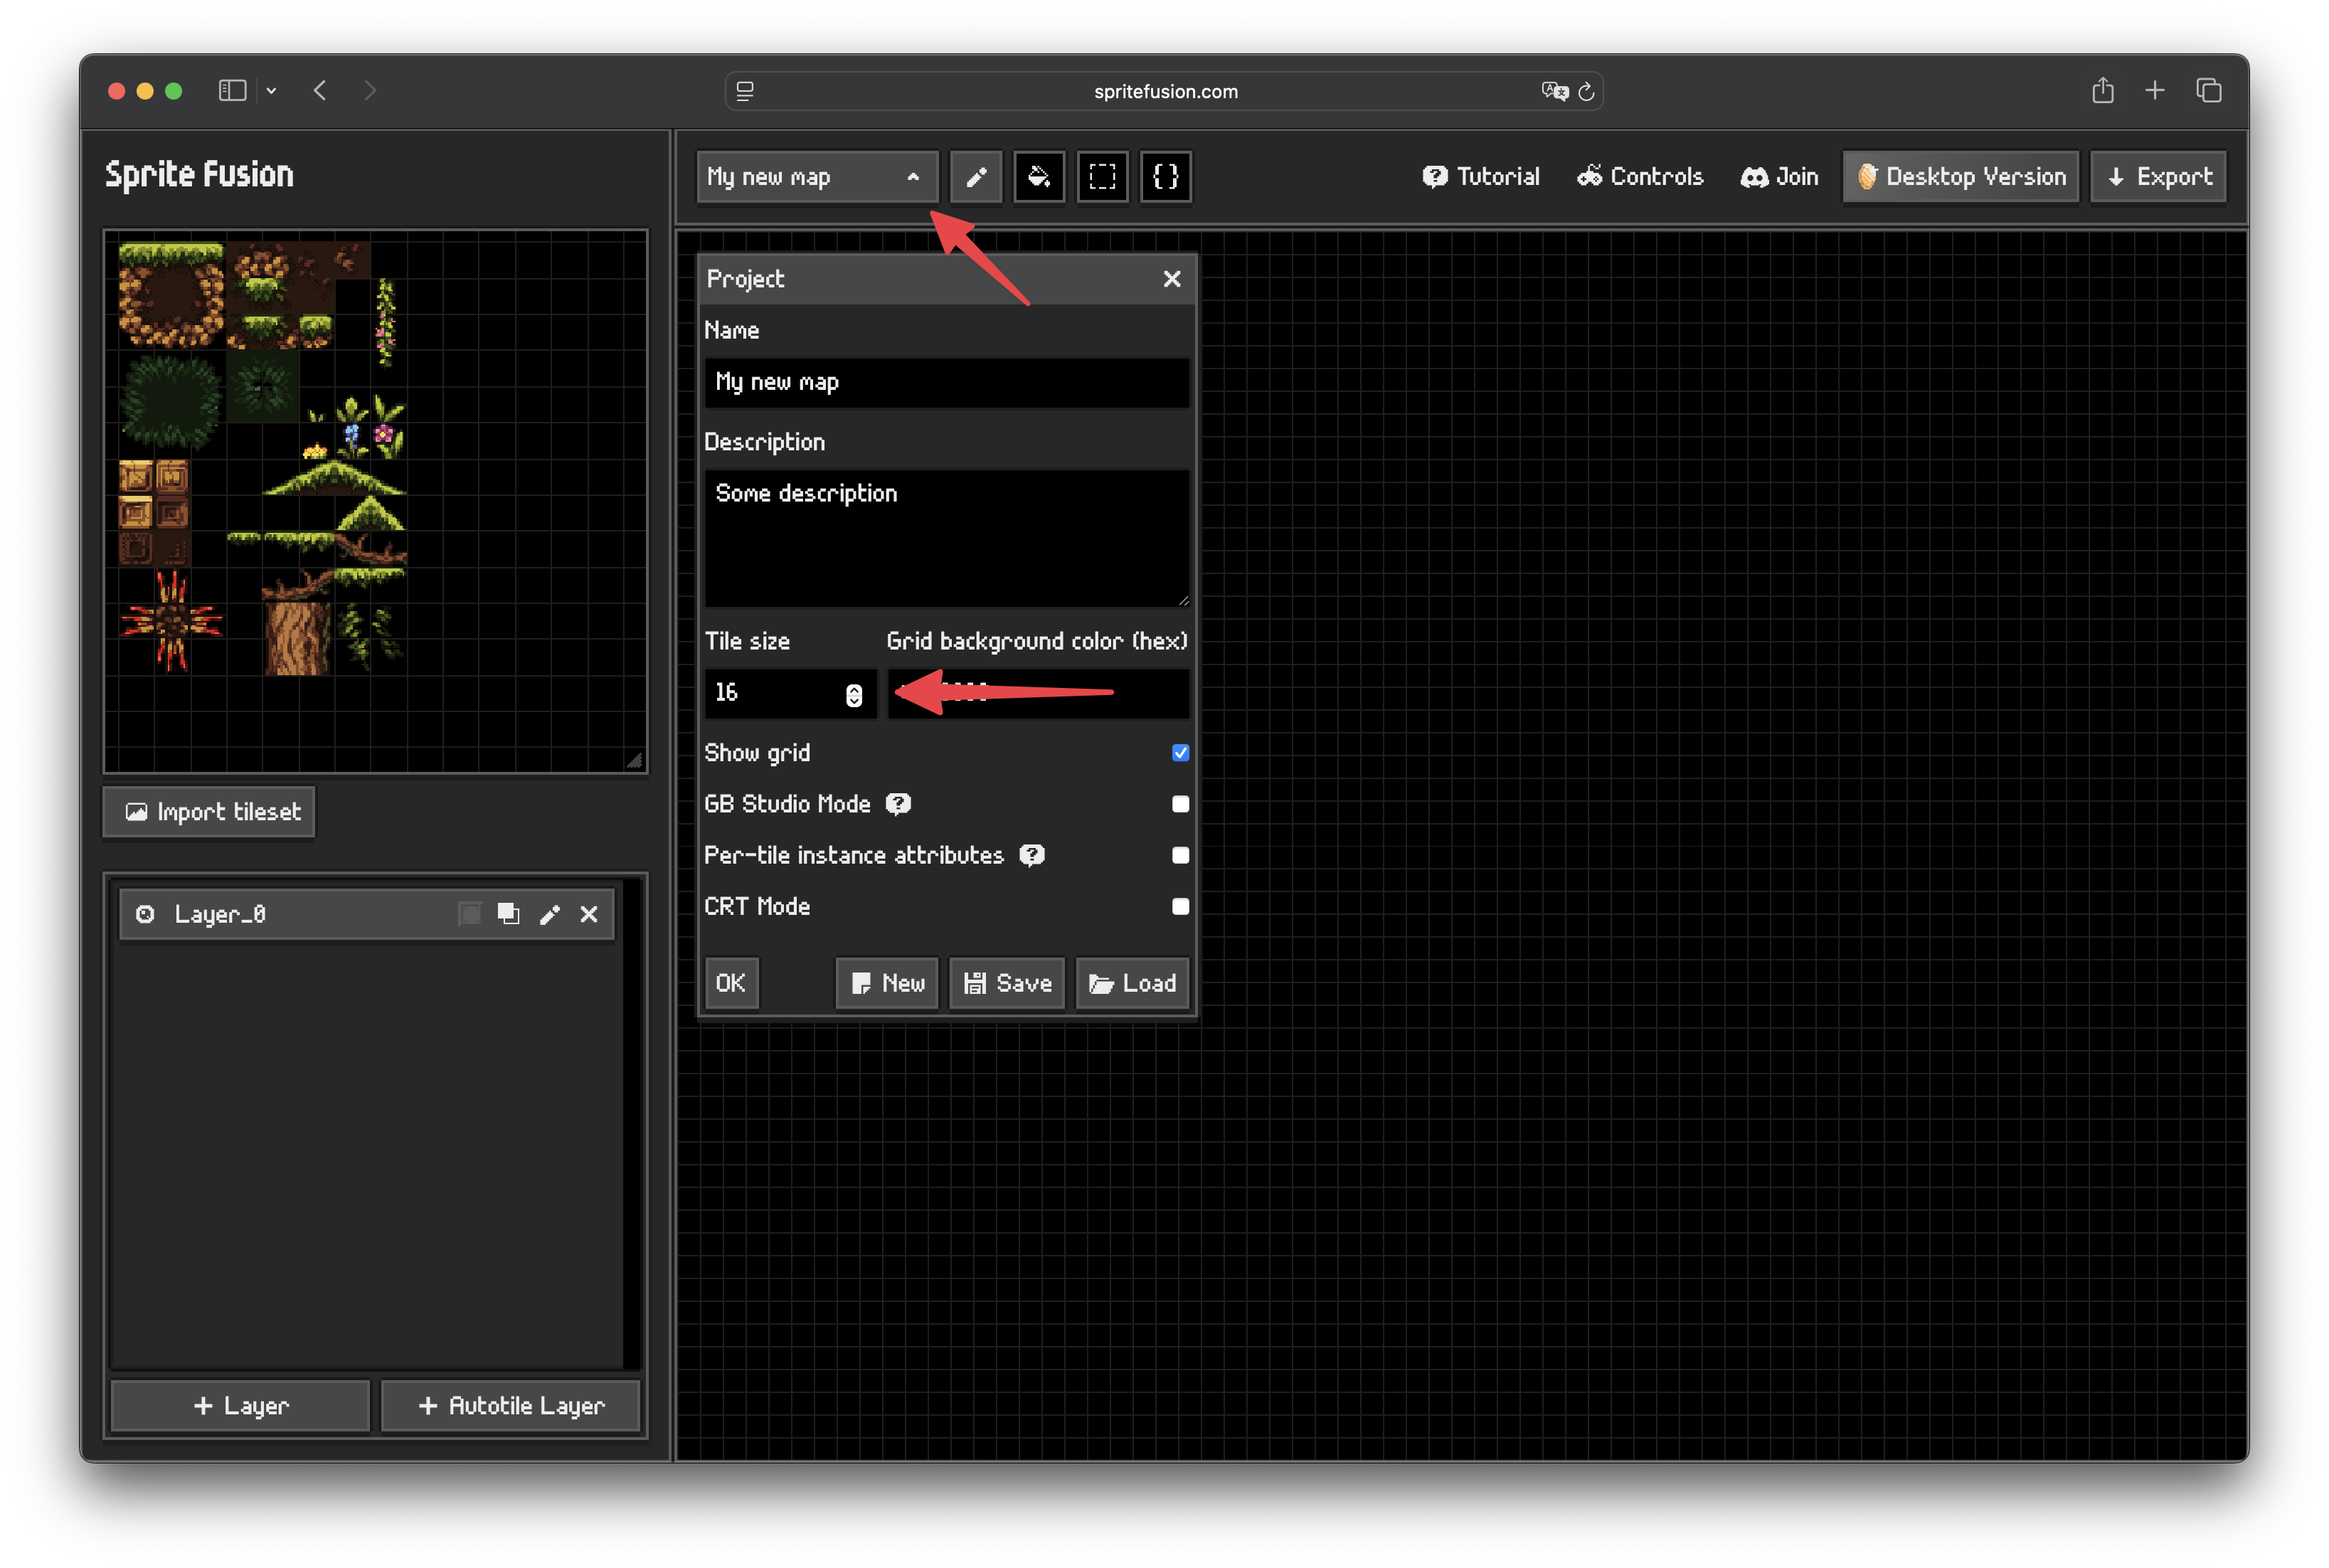Click the tileset panel resize handle

pos(634,761)
